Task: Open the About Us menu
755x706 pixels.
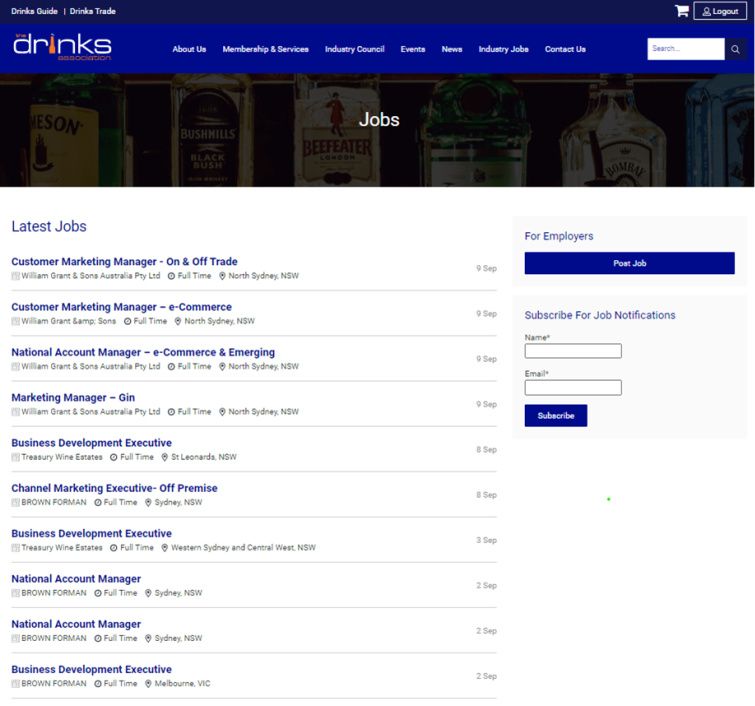Action: 189,49
